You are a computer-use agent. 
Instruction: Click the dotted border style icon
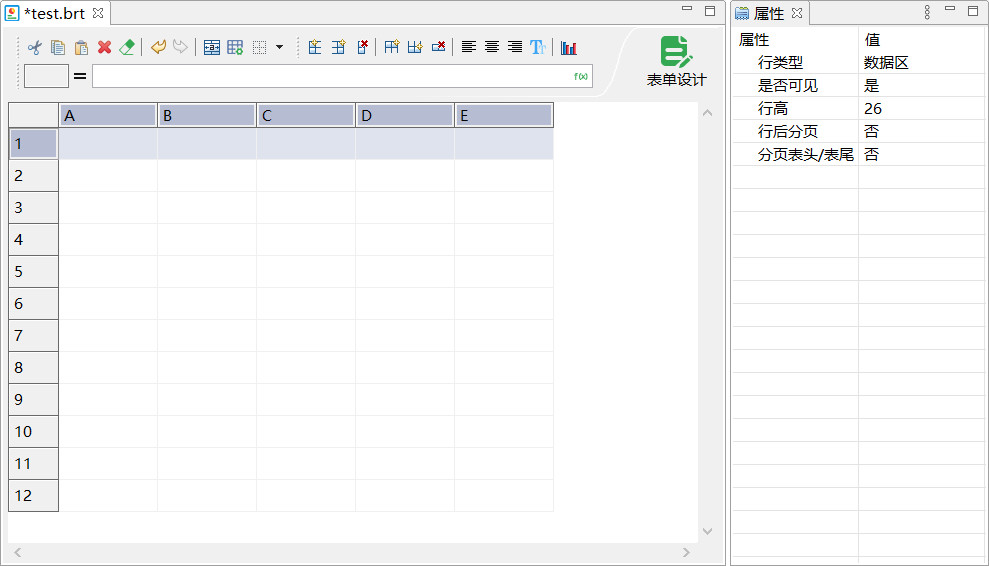tap(259, 47)
